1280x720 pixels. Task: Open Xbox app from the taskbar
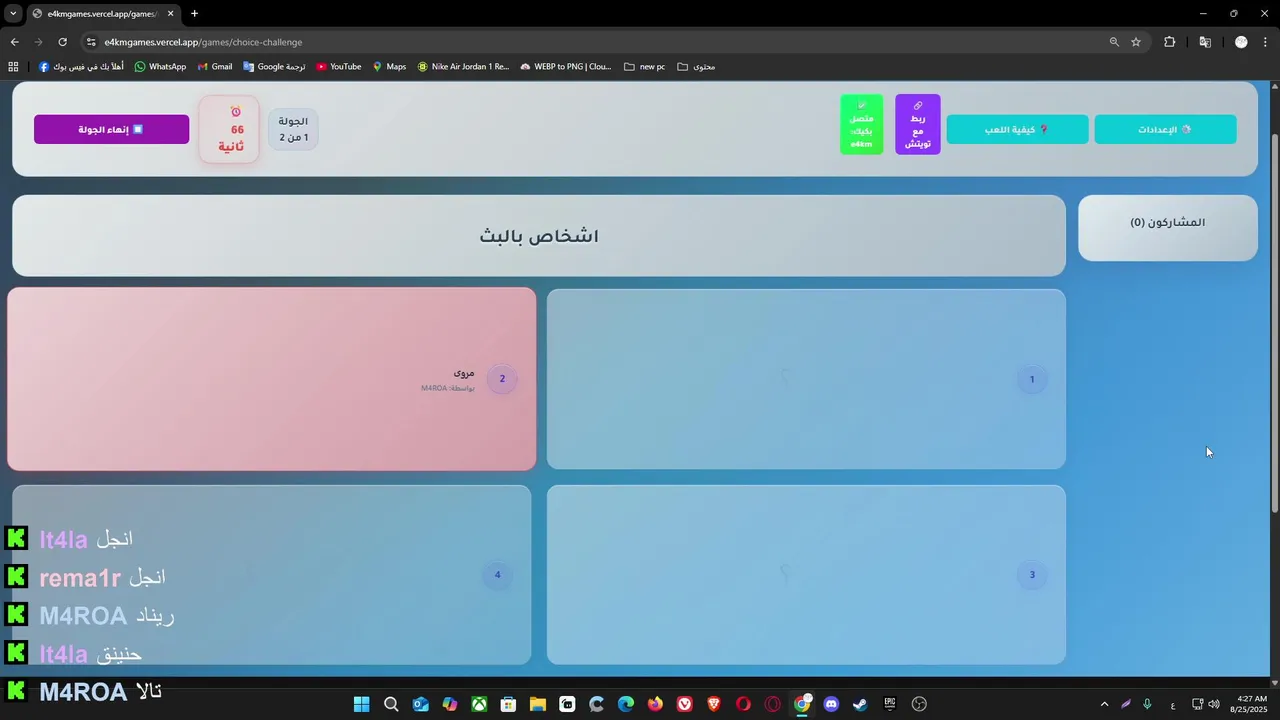[x=479, y=704]
